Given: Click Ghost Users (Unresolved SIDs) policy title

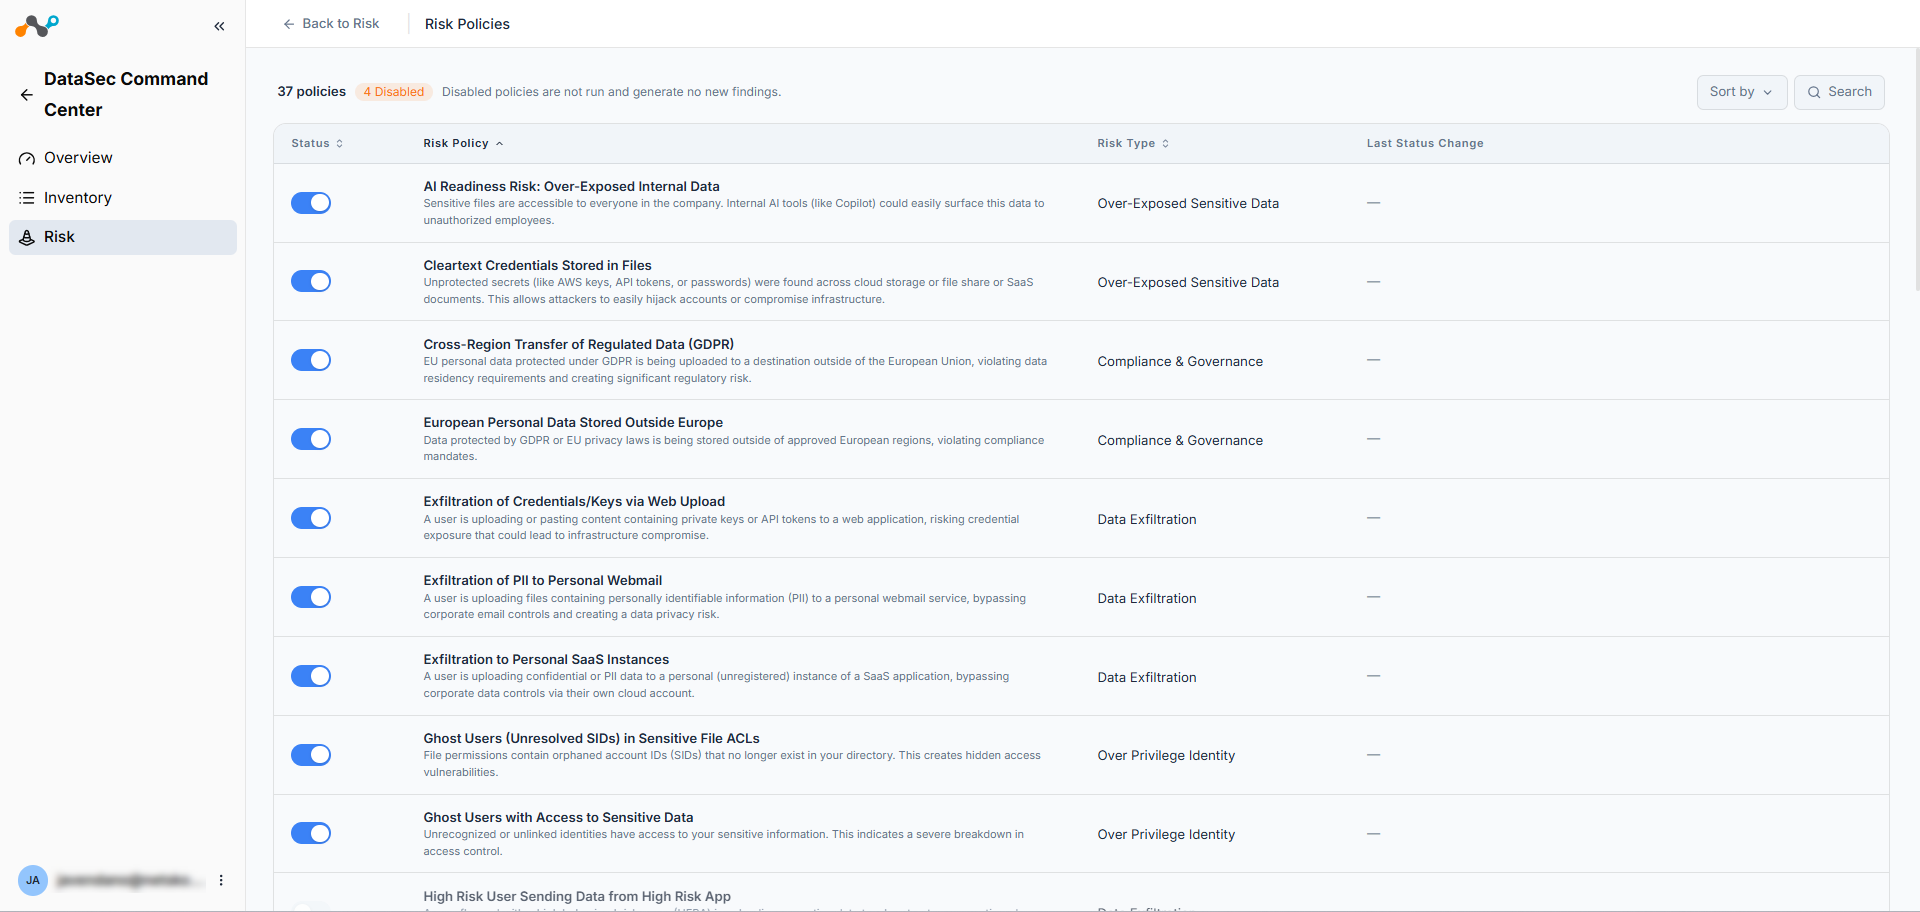Looking at the screenshot, I should [x=591, y=739].
